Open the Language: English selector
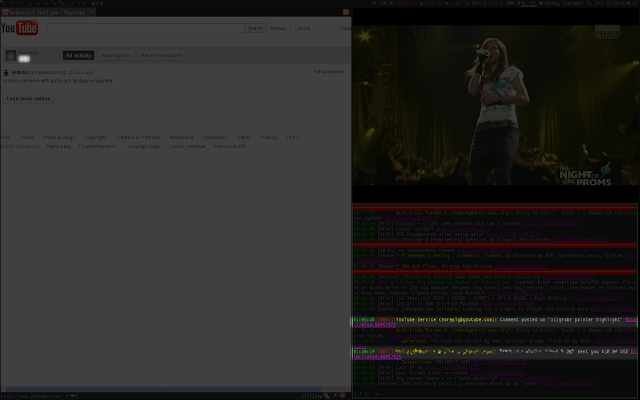The width and height of the screenshot is (640, 400). pyautogui.click(x=145, y=147)
